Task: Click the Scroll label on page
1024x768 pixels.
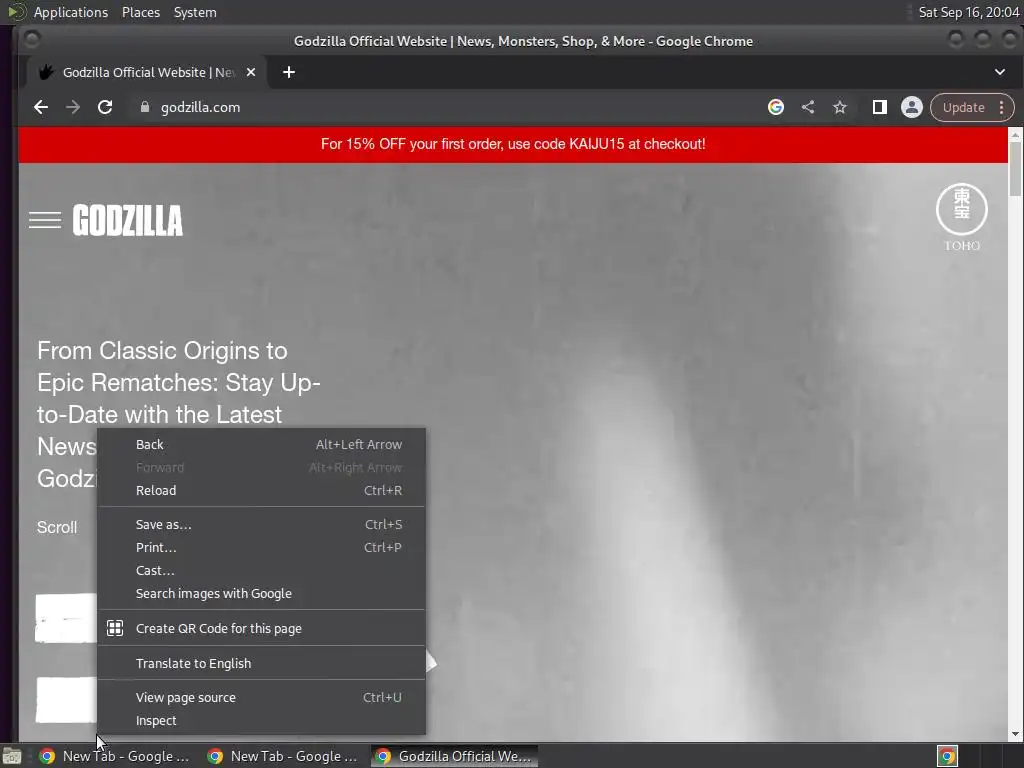Action: coord(57,527)
